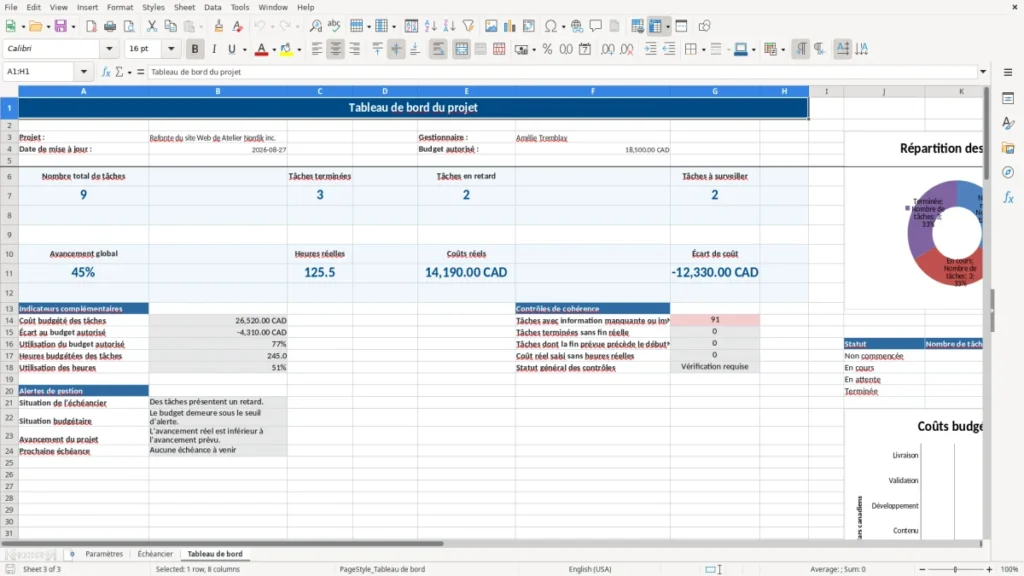Expand the formula bar arrow
1024x576 pixels.
983,72
